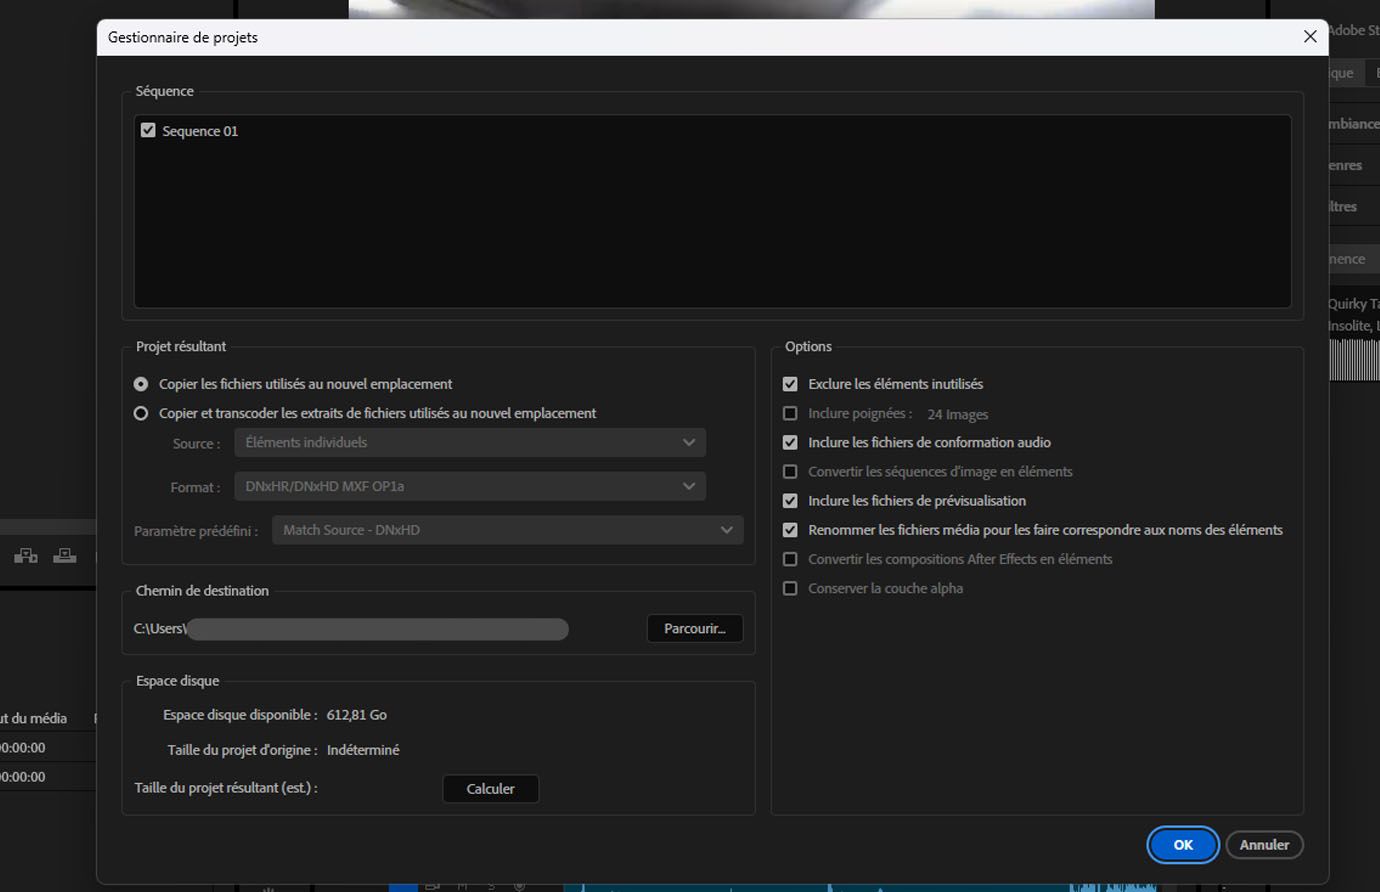The width and height of the screenshot is (1380, 892).
Task: Select "Copier les fichiers utilisés au nouvel emplacement"
Action: click(141, 384)
